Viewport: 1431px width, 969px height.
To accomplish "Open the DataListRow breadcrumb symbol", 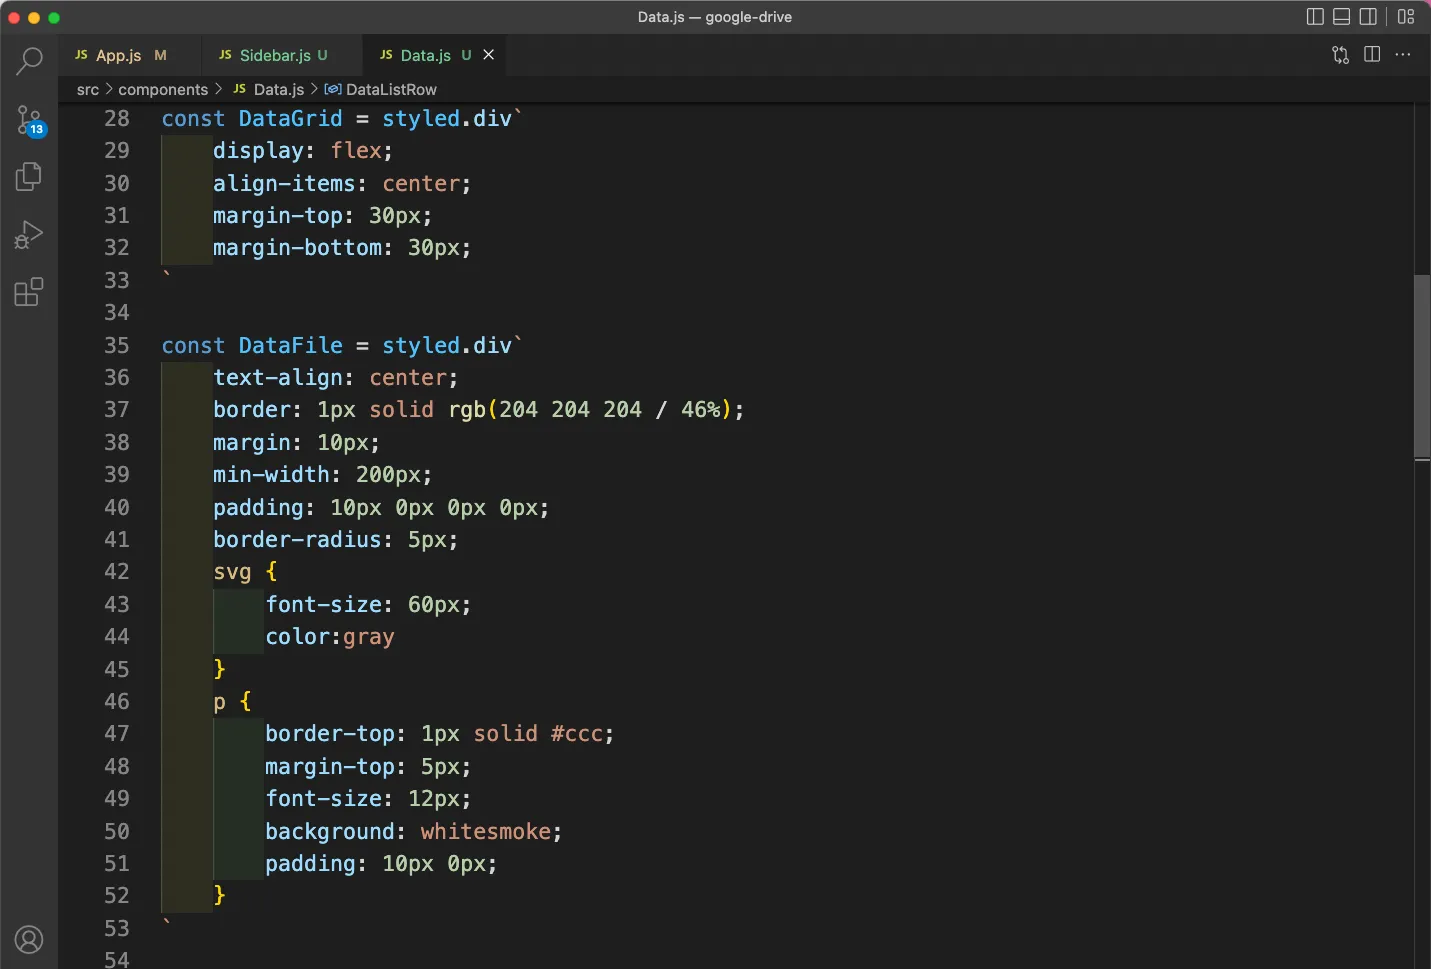I will 381,90.
